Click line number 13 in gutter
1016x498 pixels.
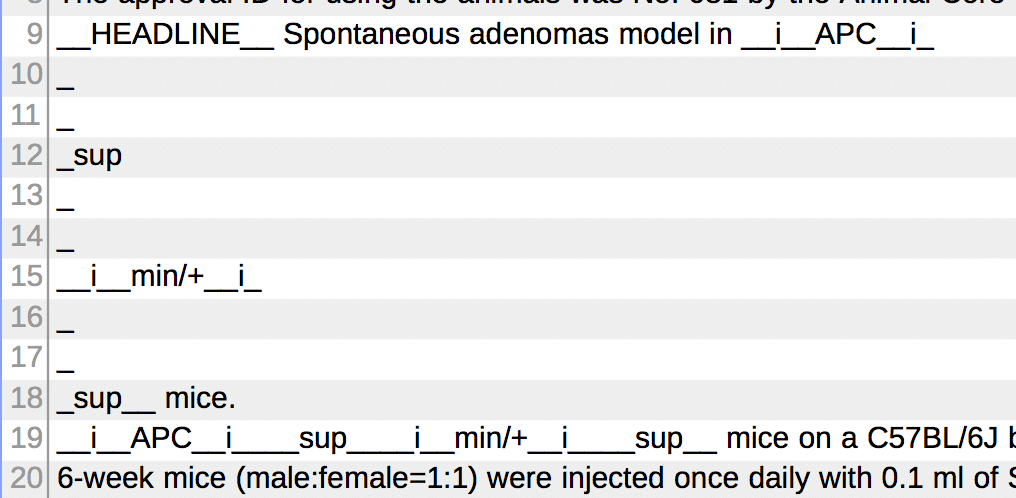[27, 196]
